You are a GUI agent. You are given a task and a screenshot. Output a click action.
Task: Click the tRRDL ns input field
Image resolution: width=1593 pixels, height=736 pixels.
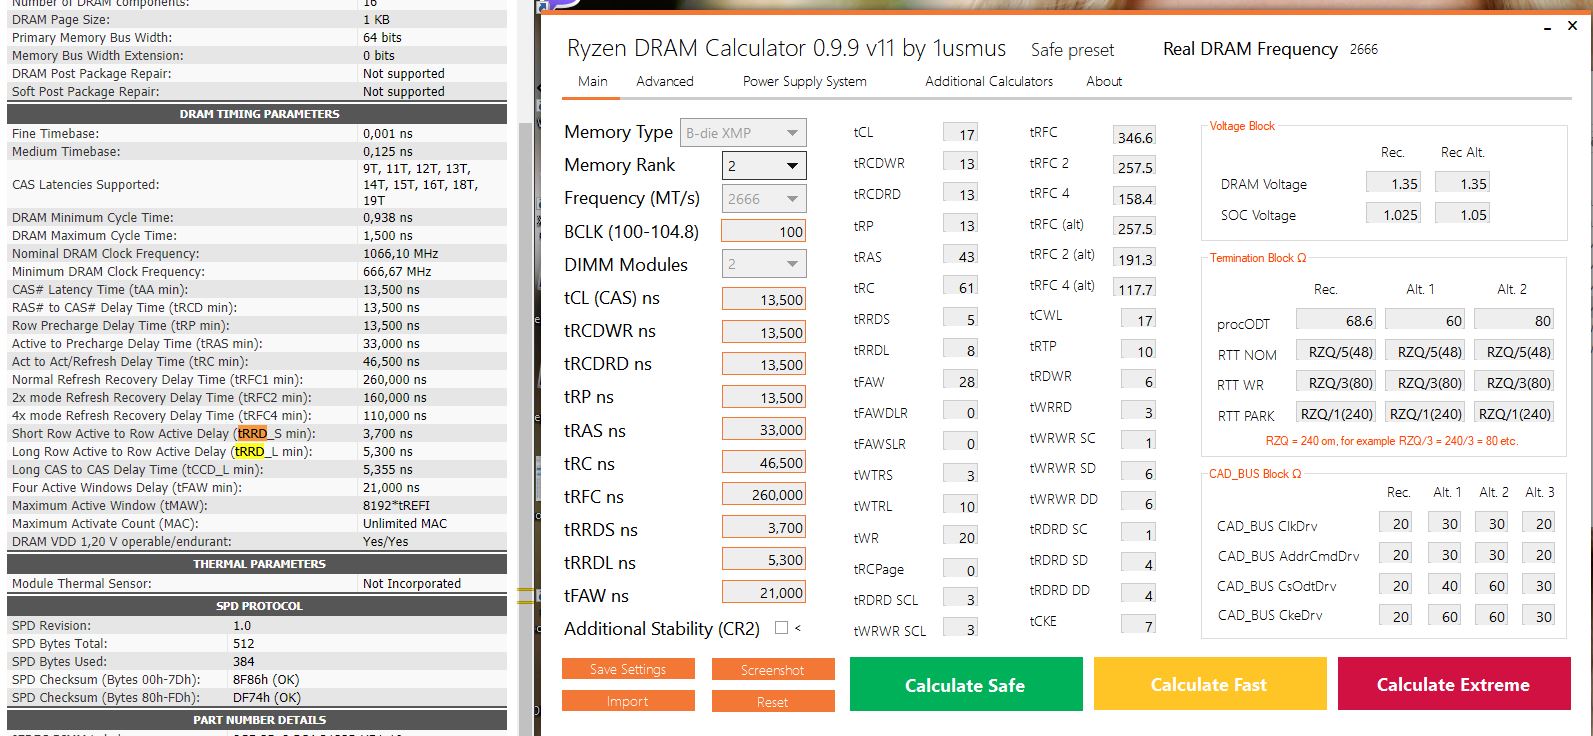764,560
